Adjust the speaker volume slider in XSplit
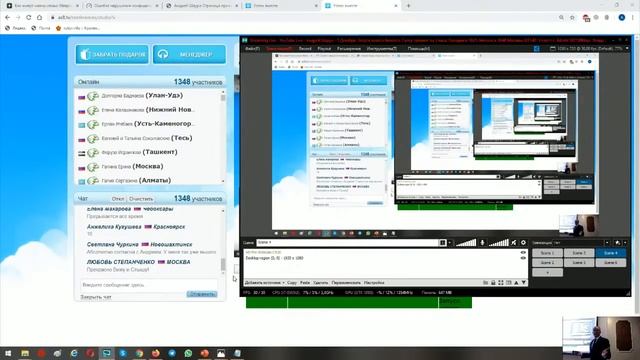This screenshot has width=640, height=360. coord(466,243)
